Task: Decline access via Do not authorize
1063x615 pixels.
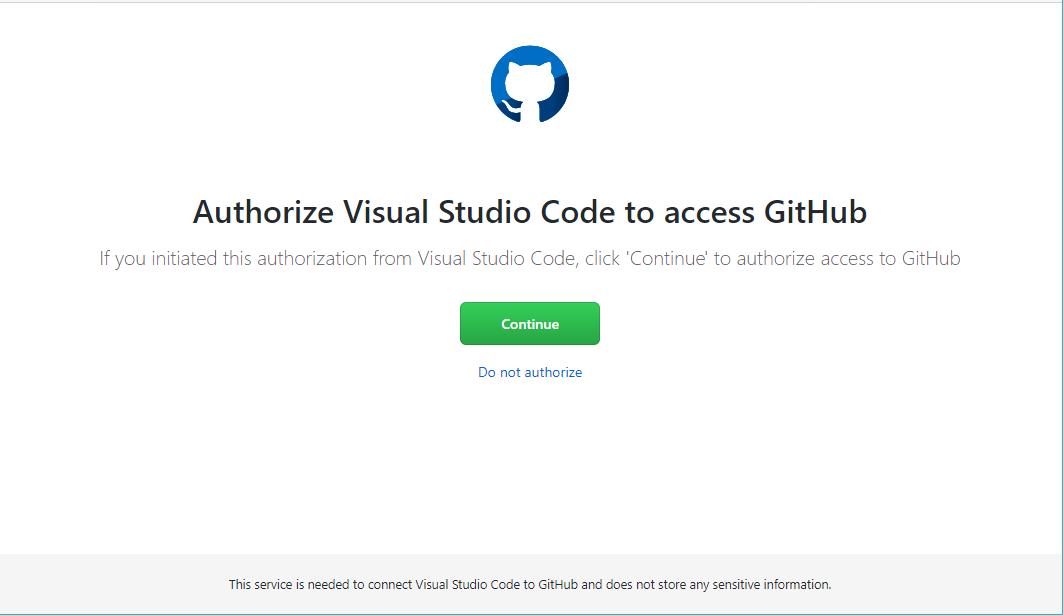Action: pos(529,372)
